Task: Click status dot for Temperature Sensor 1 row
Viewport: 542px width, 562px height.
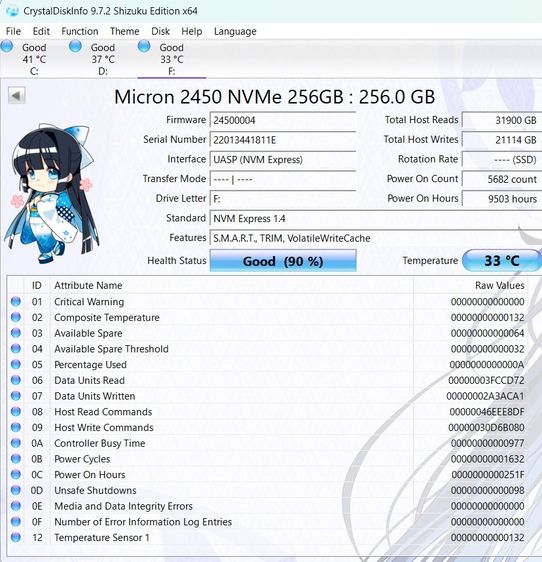Action: click(16, 538)
